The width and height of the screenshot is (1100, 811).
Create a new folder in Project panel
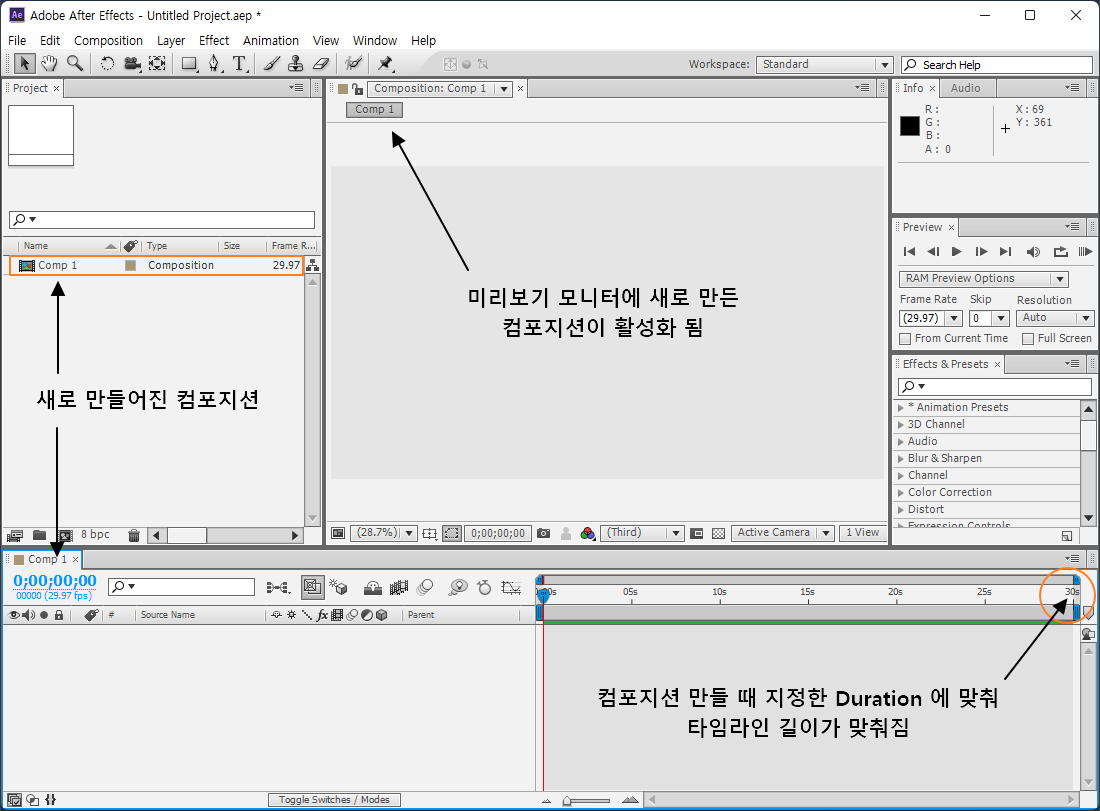click(39, 535)
